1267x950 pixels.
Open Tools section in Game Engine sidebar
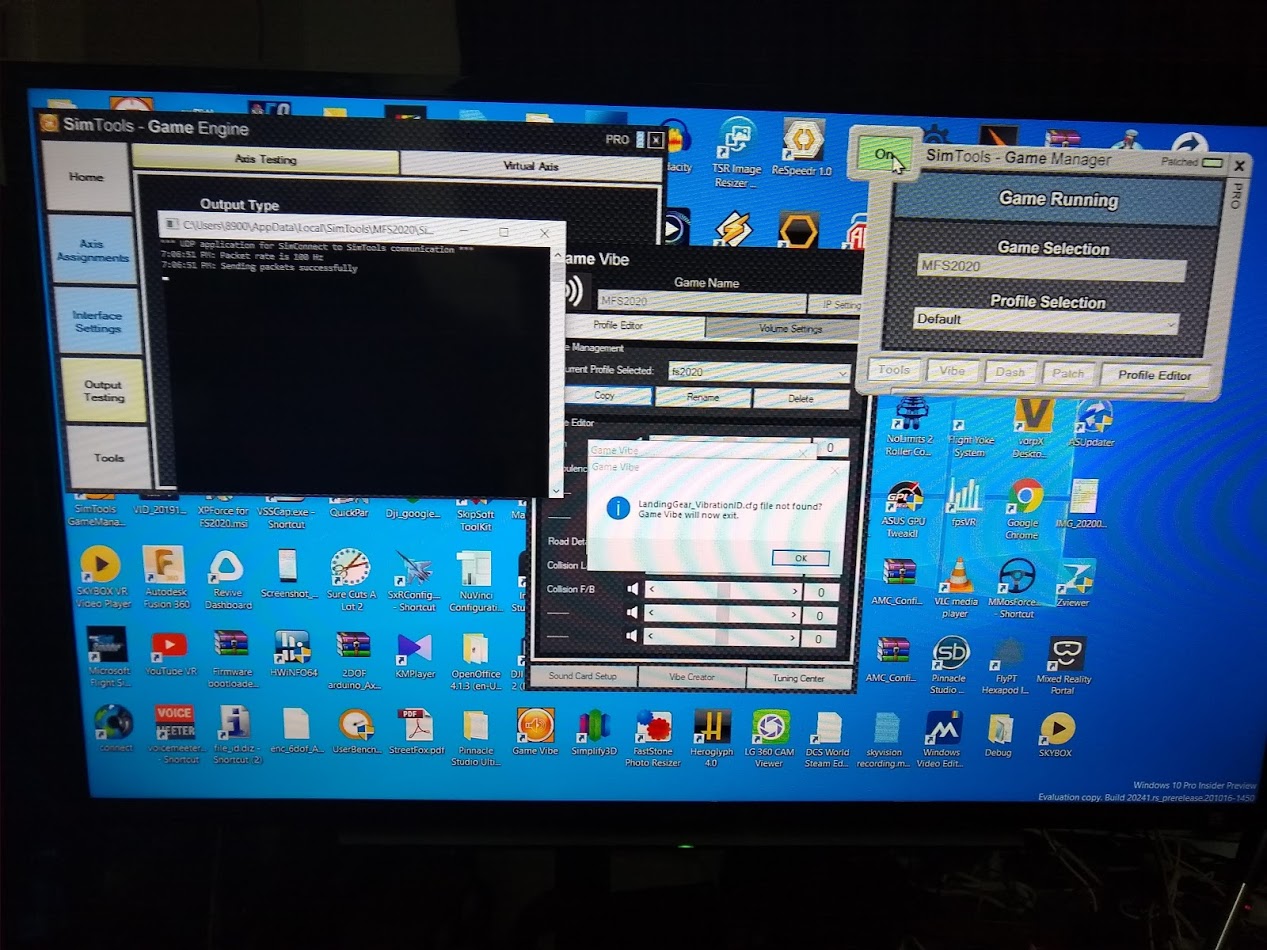tap(109, 457)
